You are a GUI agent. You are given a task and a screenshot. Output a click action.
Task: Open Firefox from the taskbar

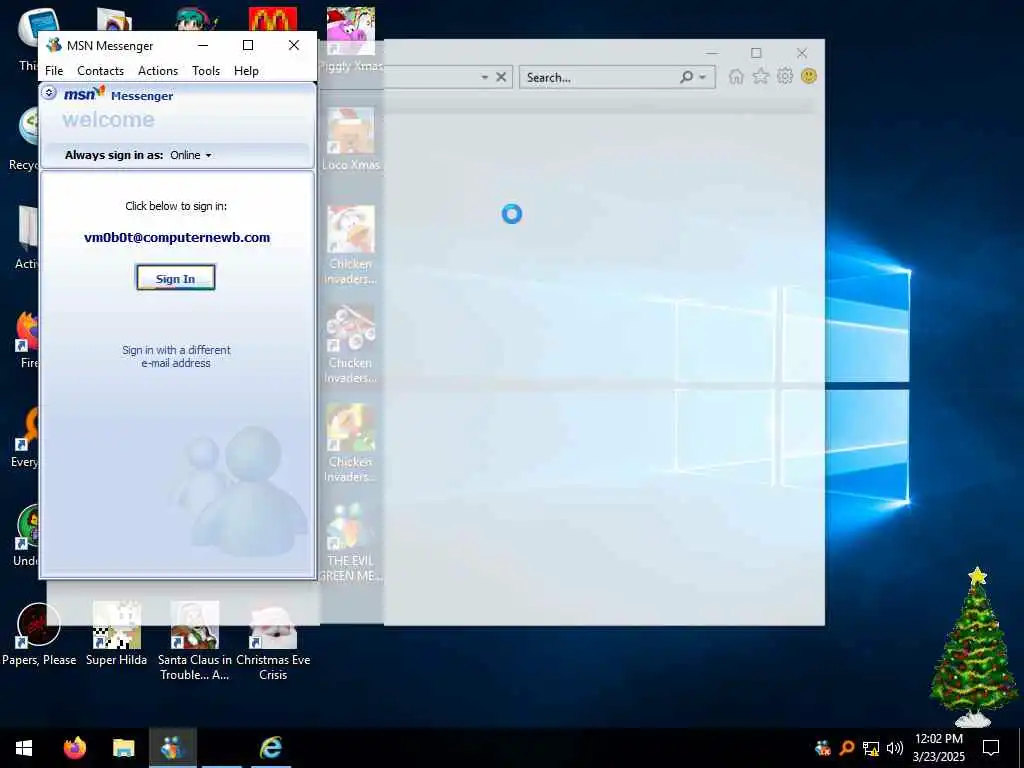click(74, 748)
